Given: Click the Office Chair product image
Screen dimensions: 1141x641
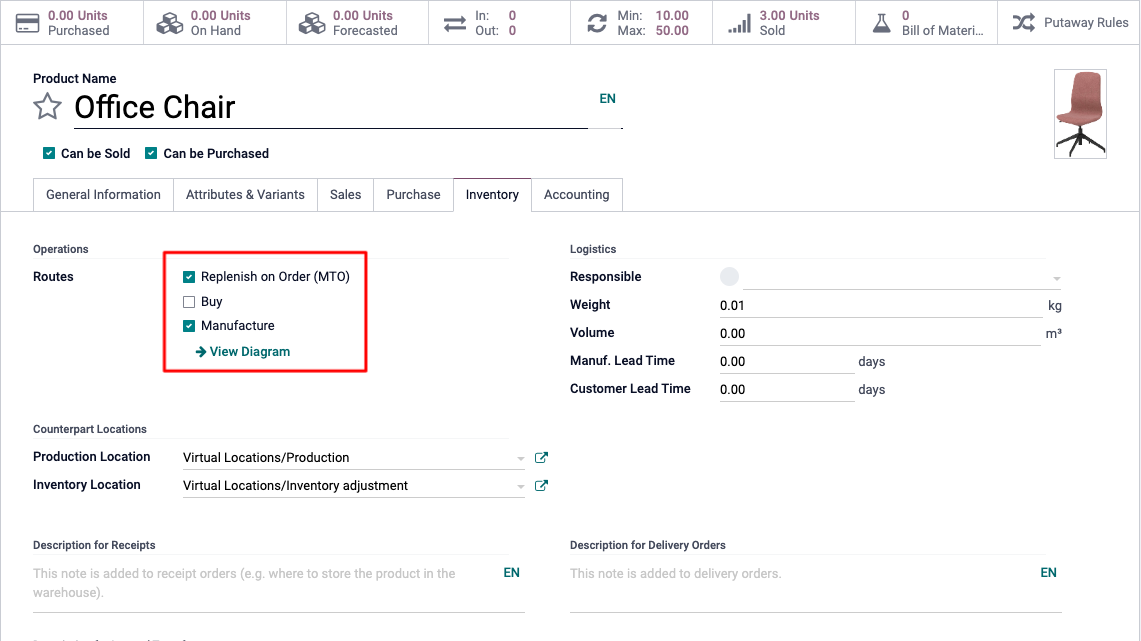Looking at the screenshot, I should tap(1080, 114).
